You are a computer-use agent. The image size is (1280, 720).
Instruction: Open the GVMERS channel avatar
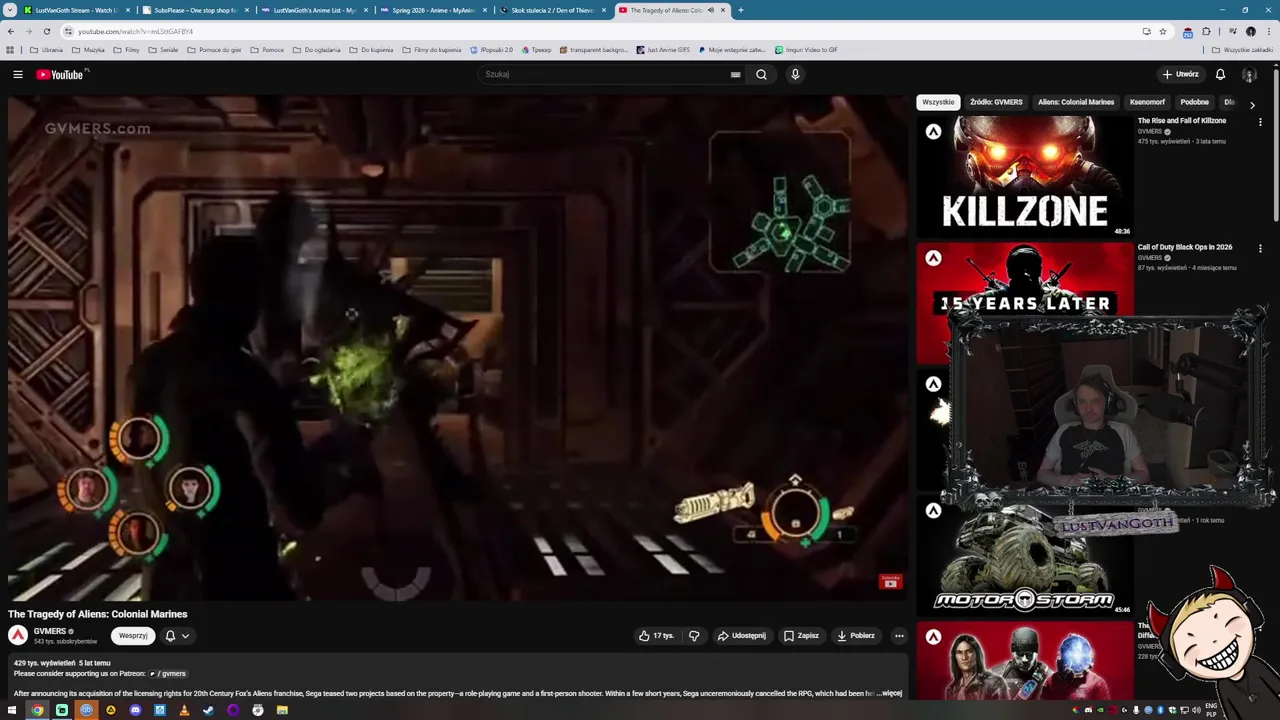(18, 635)
